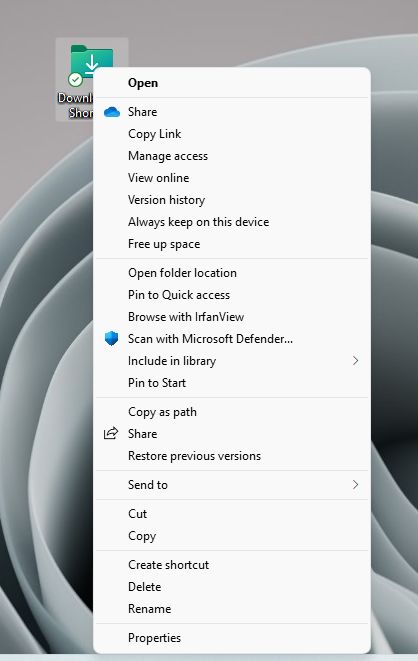
Task: Expand the Include in library submenu arrow
Action: click(355, 361)
